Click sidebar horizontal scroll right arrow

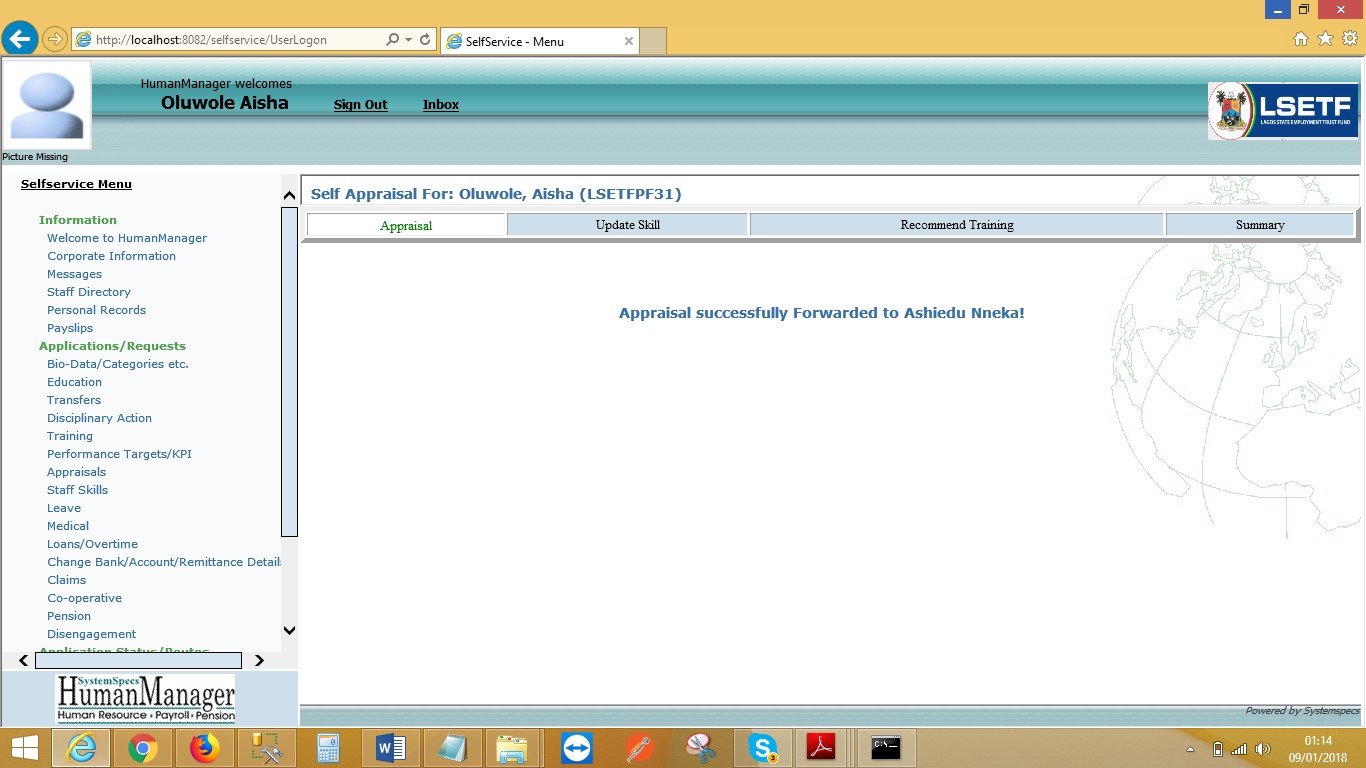click(x=259, y=661)
